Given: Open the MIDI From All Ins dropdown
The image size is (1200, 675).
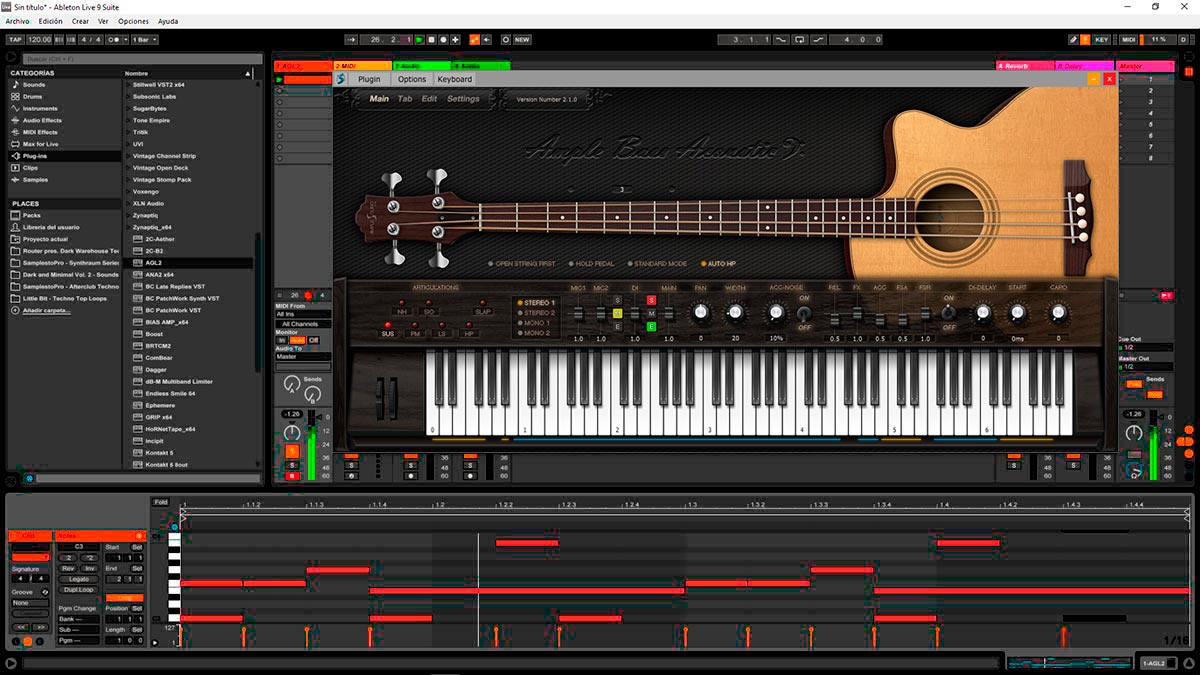Looking at the screenshot, I should pos(302,314).
